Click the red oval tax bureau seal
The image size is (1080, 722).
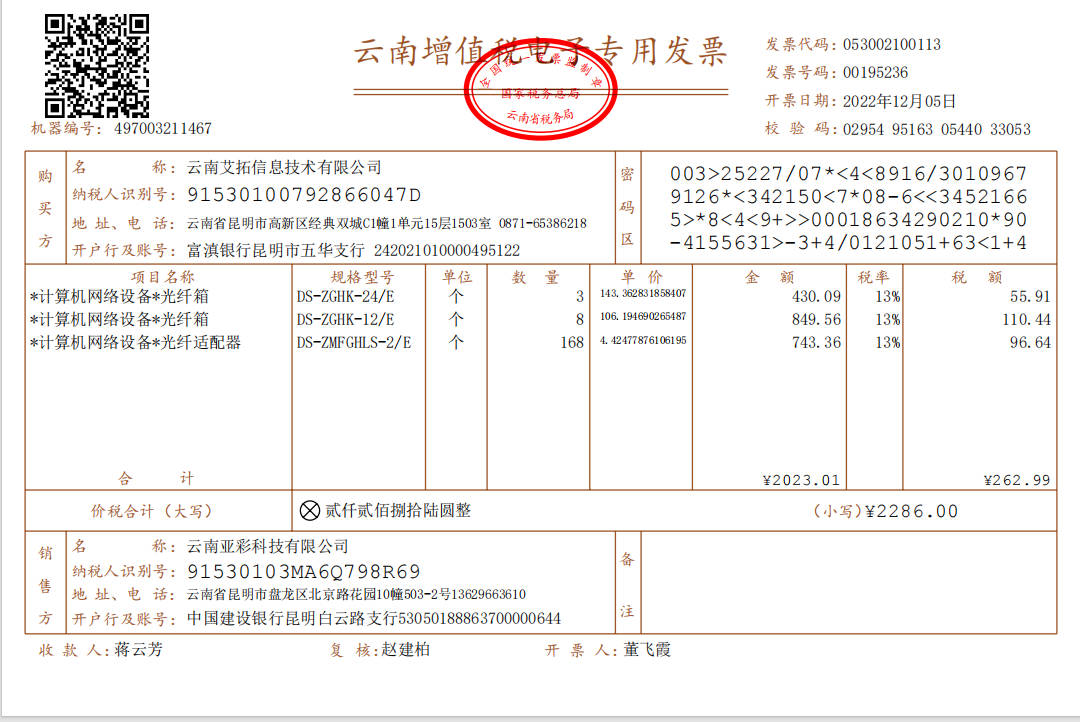(x=540, y=89)
